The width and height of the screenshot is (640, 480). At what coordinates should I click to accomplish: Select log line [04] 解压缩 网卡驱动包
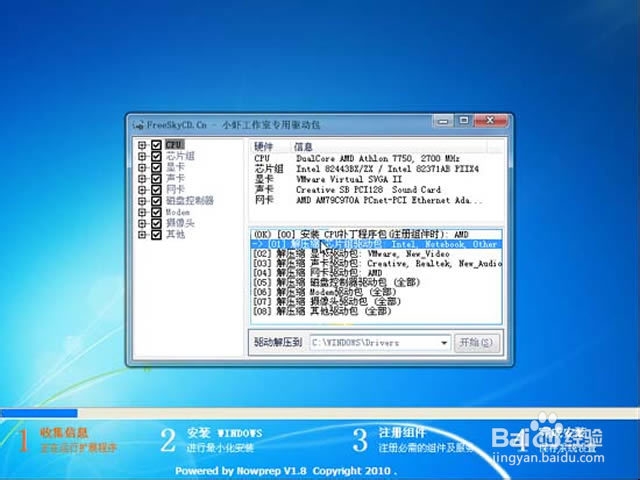tap(376, 273)
